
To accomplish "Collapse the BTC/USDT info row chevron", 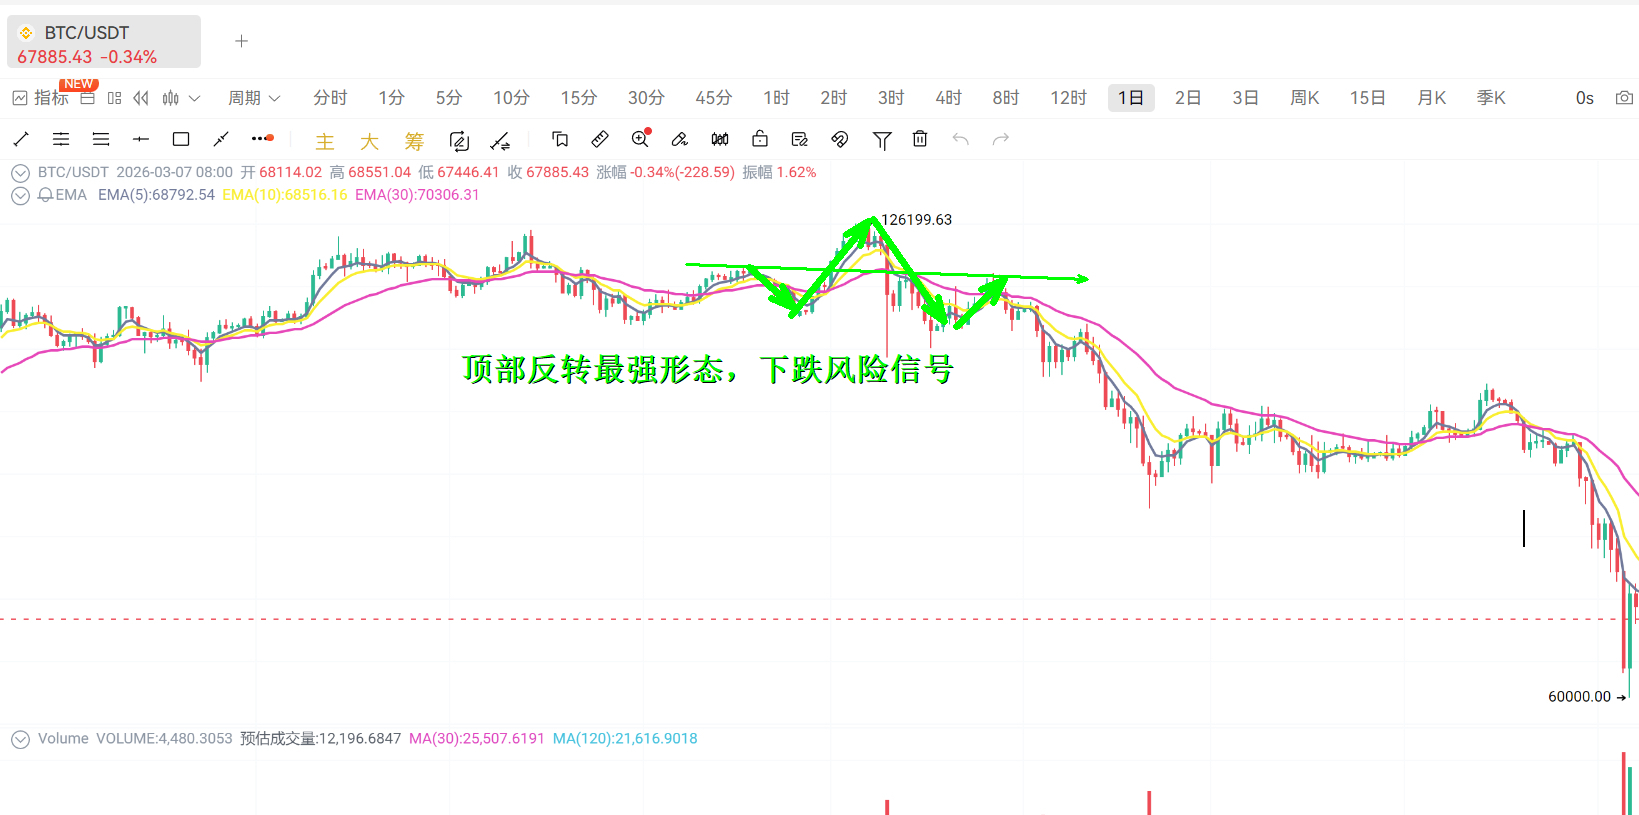I will click(20, 173).
